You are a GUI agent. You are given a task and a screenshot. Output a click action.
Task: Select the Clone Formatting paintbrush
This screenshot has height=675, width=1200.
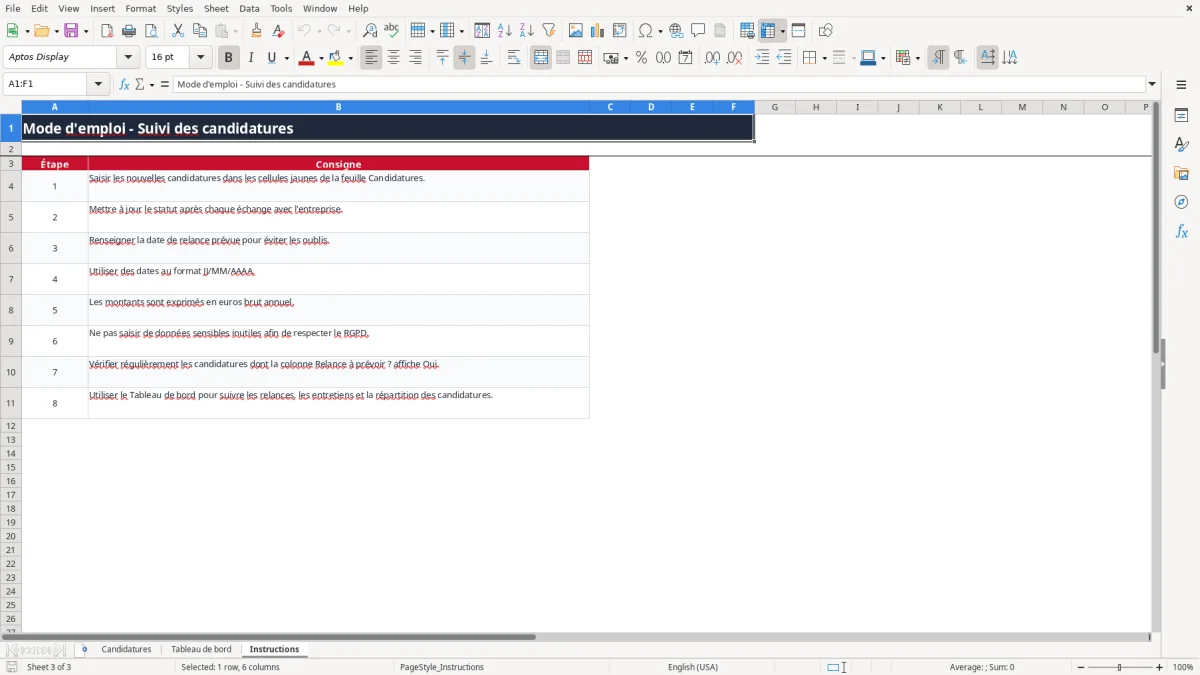tap(256, 31)
